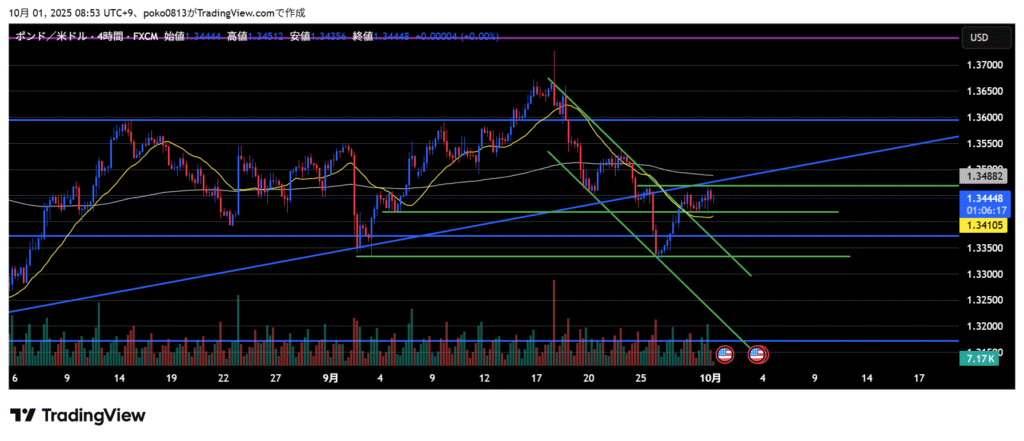Click the 10月 date on time axis
The image size is (1024, 441).
[x=710, y=379]
